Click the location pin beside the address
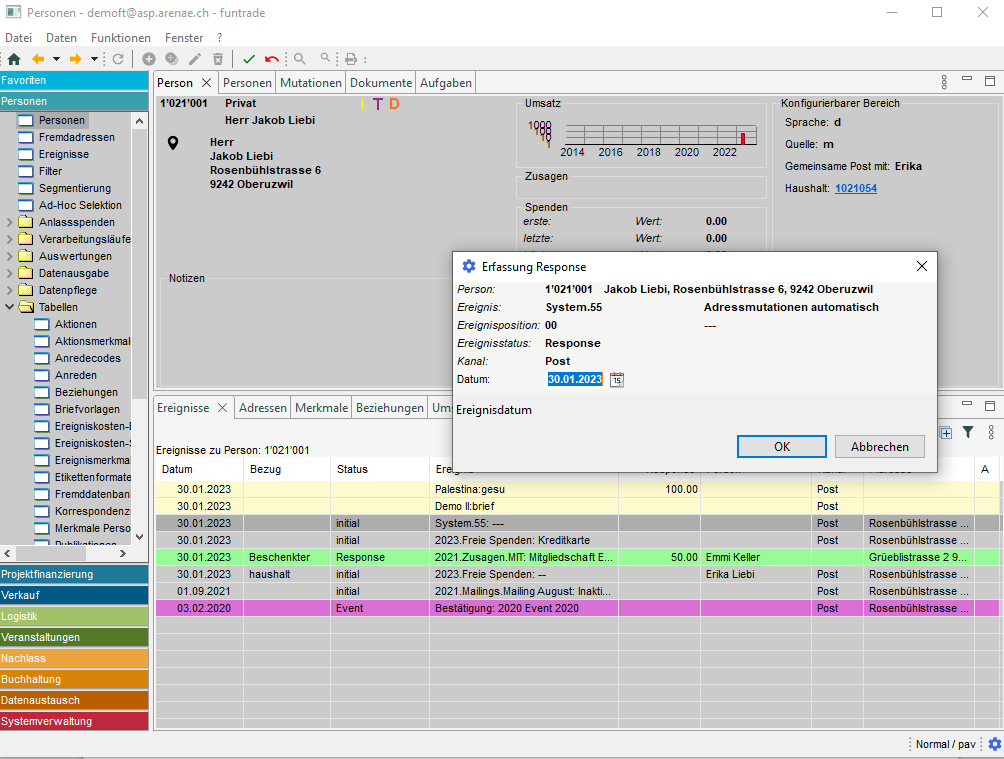 (173, 144)
